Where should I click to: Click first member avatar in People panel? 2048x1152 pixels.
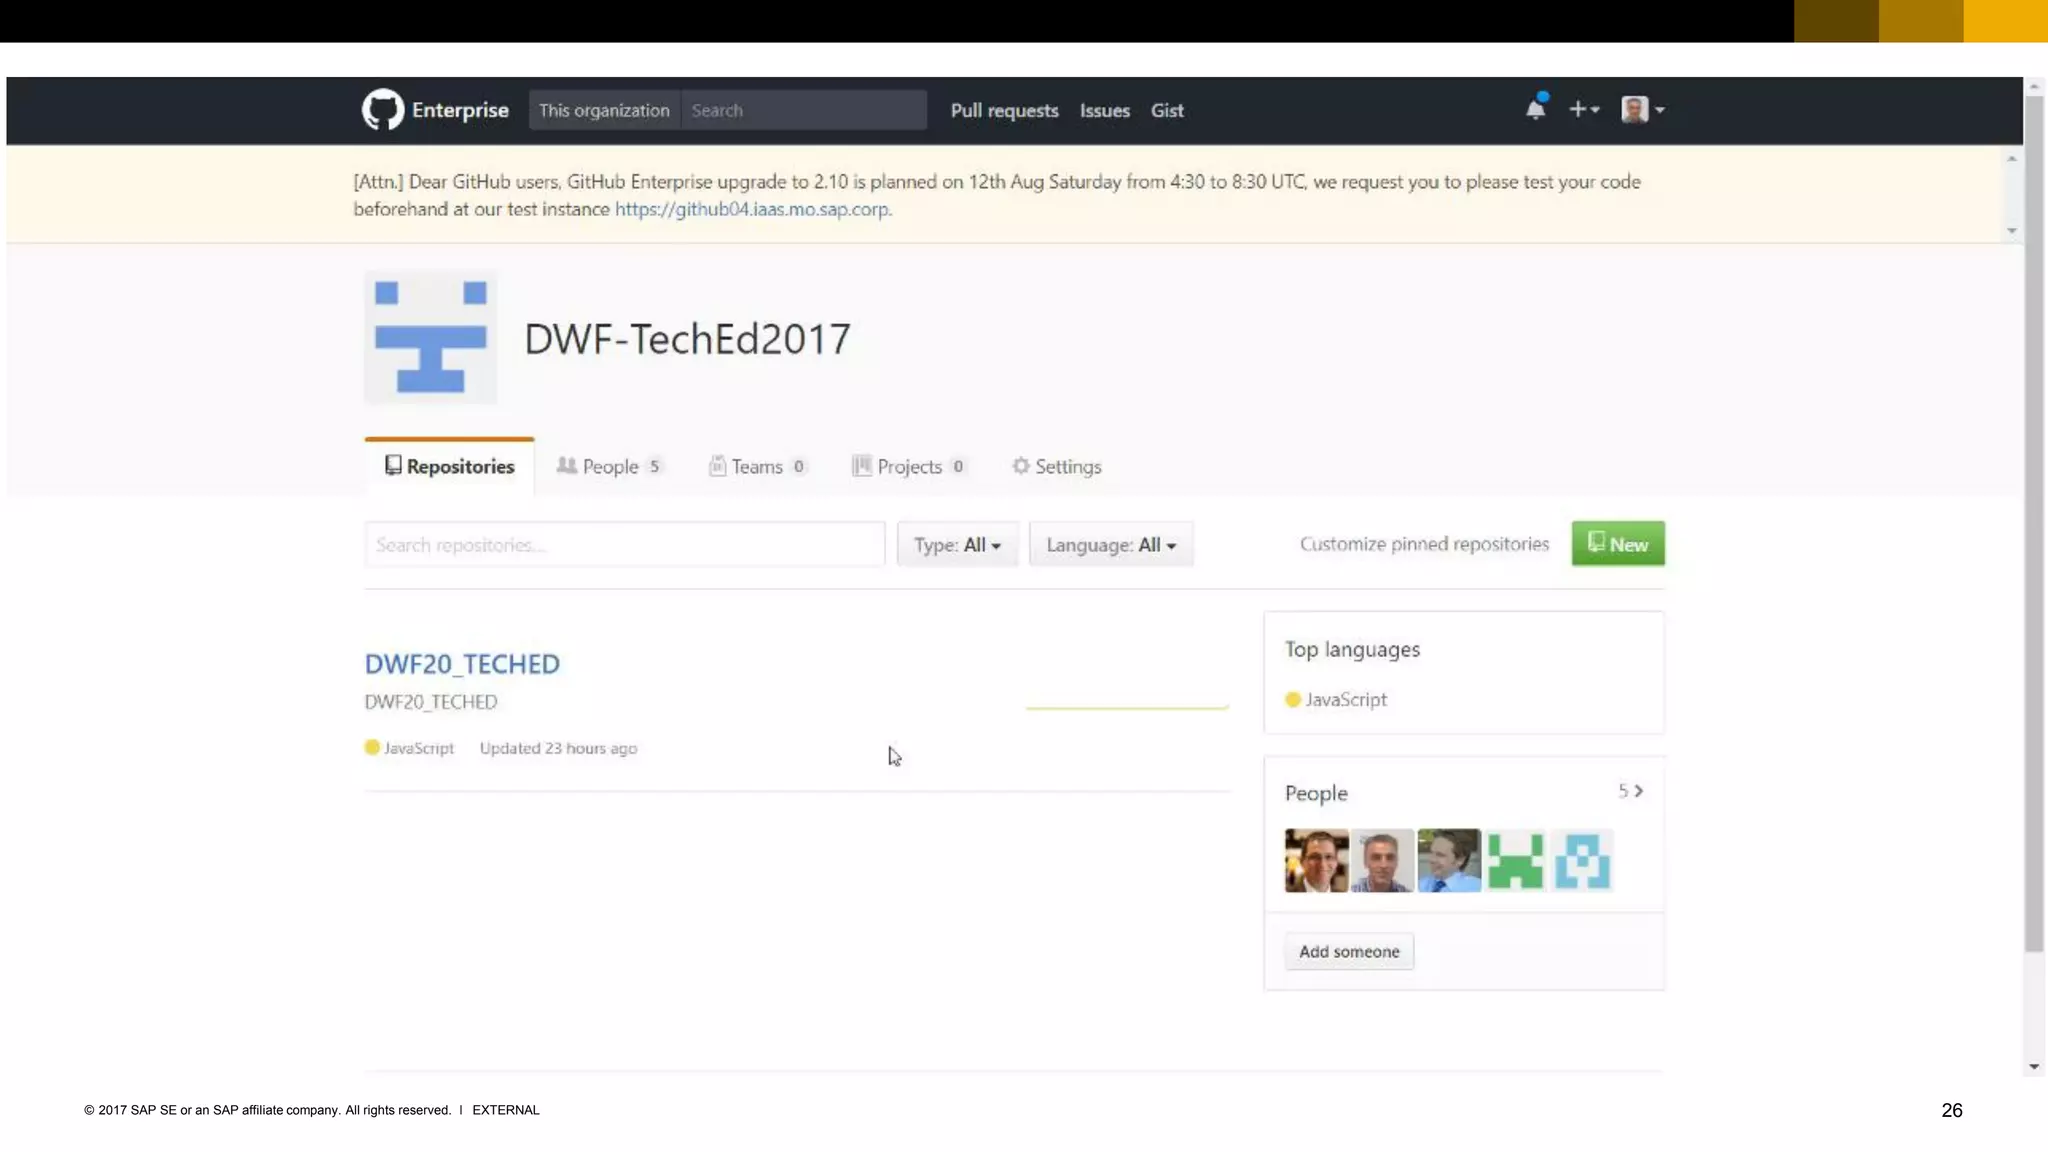tap(1316, 860)
